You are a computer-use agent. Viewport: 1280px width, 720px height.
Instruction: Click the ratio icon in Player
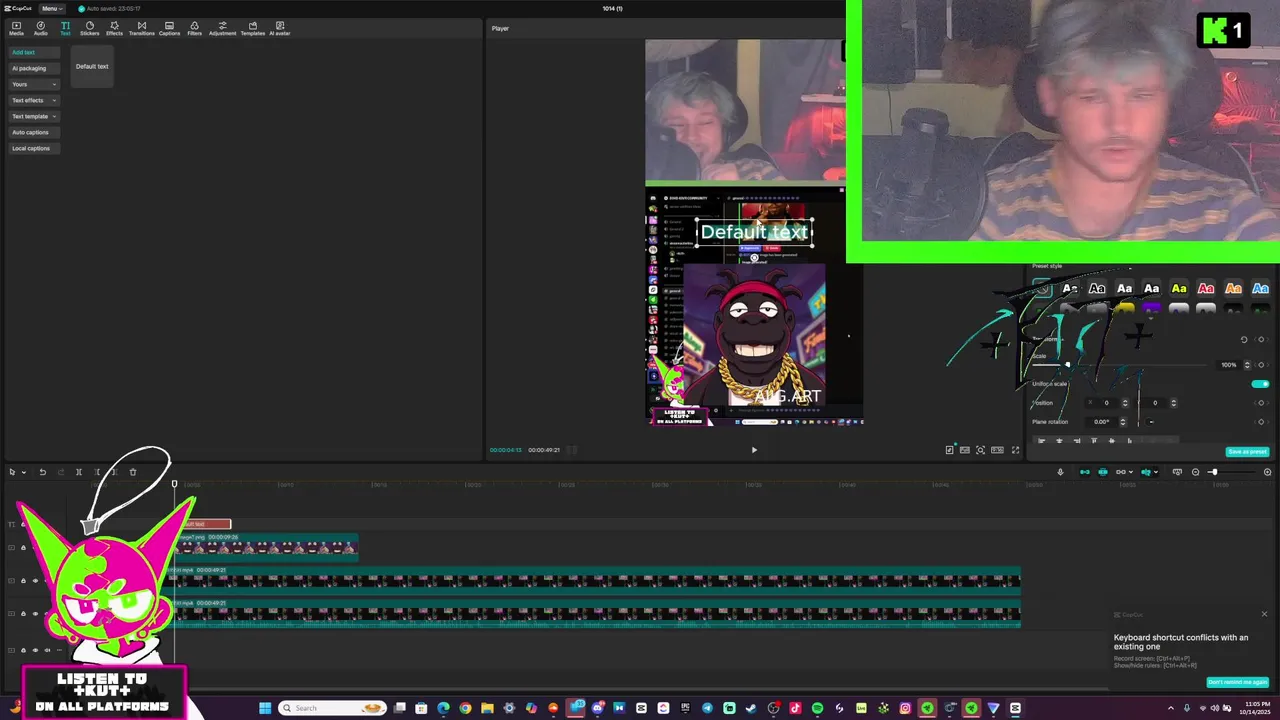point(997,450)
